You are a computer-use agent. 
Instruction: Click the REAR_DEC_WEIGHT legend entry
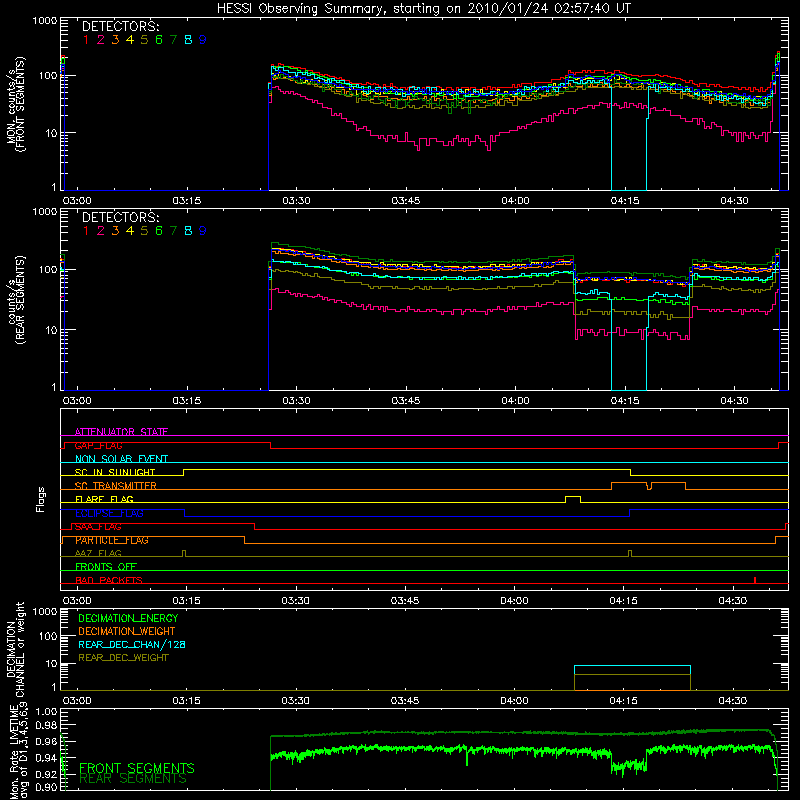(x=123, y=658)
